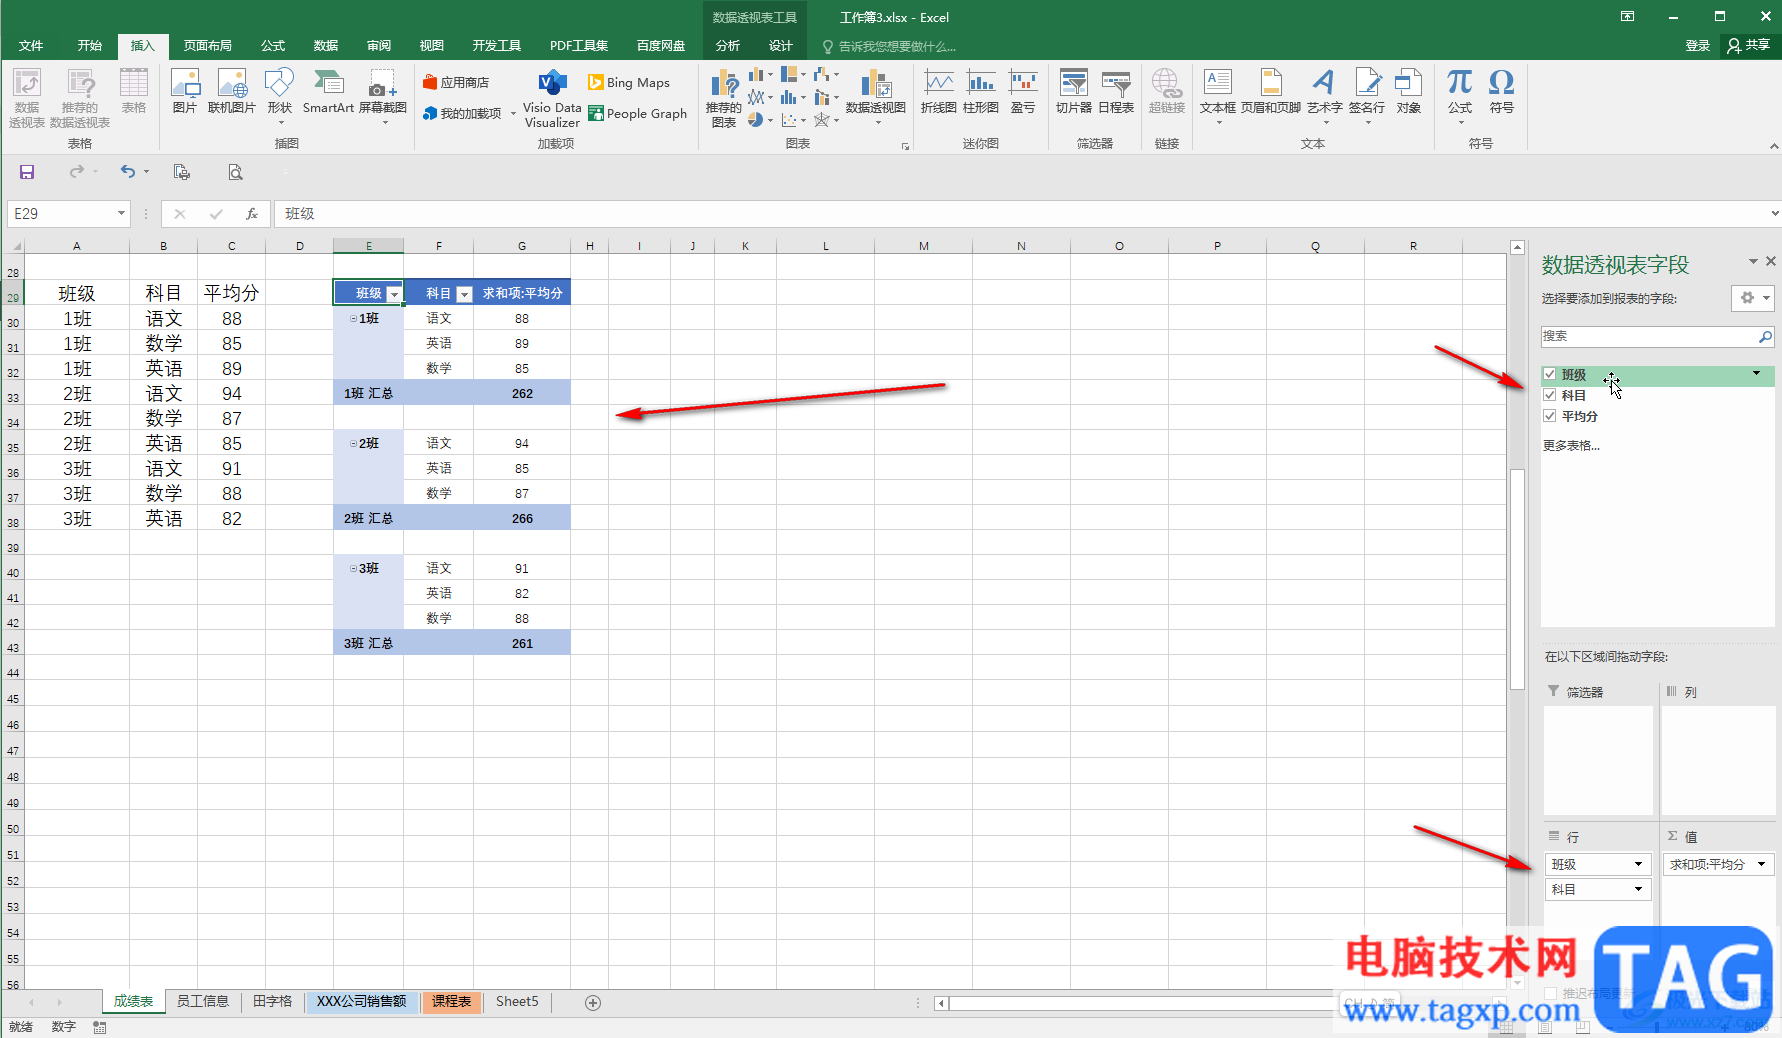Click the 共享 share button
The height and width of the screenshot is (1038, 1782).
1749,45
